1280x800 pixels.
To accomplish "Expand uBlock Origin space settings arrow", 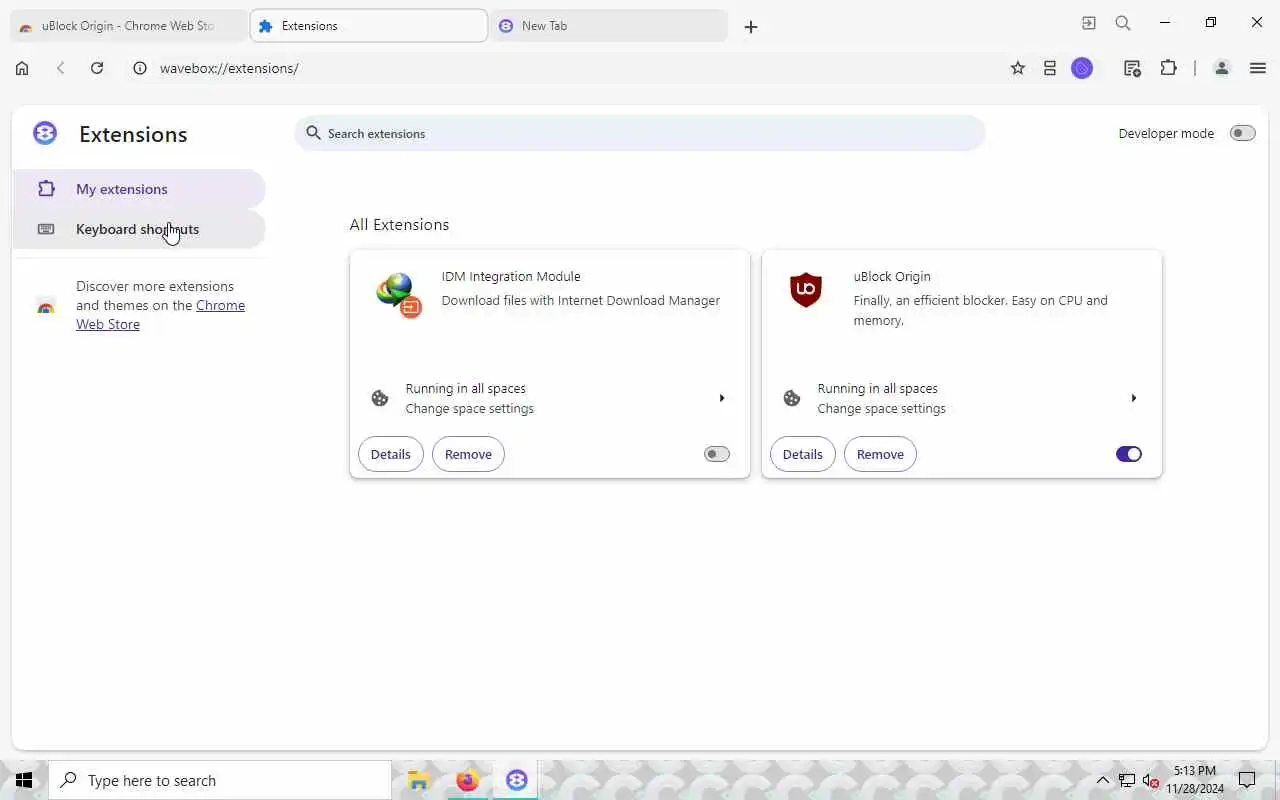I will tap(1134, 398).
